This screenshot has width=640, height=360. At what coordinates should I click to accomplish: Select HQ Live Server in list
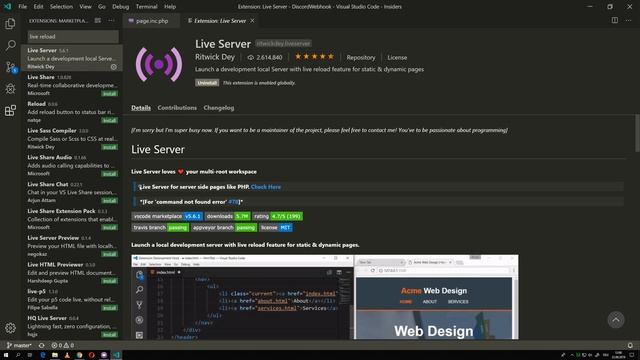(72, 326)
